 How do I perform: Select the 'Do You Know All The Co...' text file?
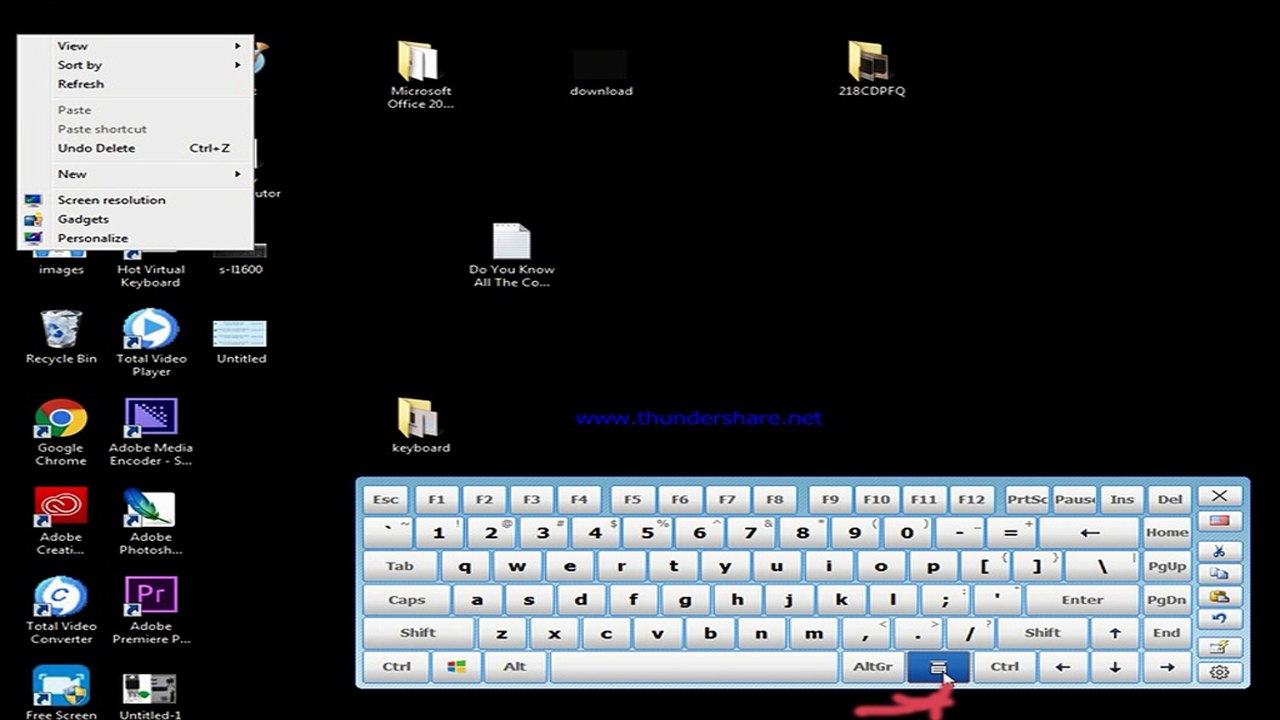511,255
